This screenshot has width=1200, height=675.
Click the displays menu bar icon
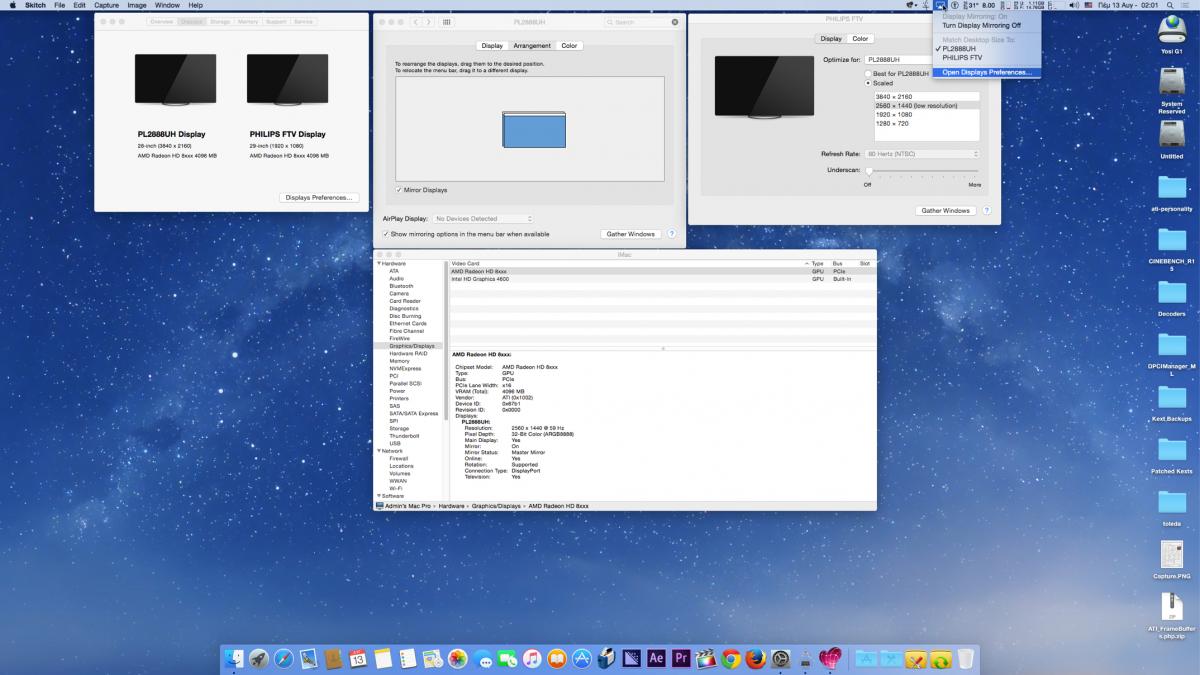click(941, 6)
